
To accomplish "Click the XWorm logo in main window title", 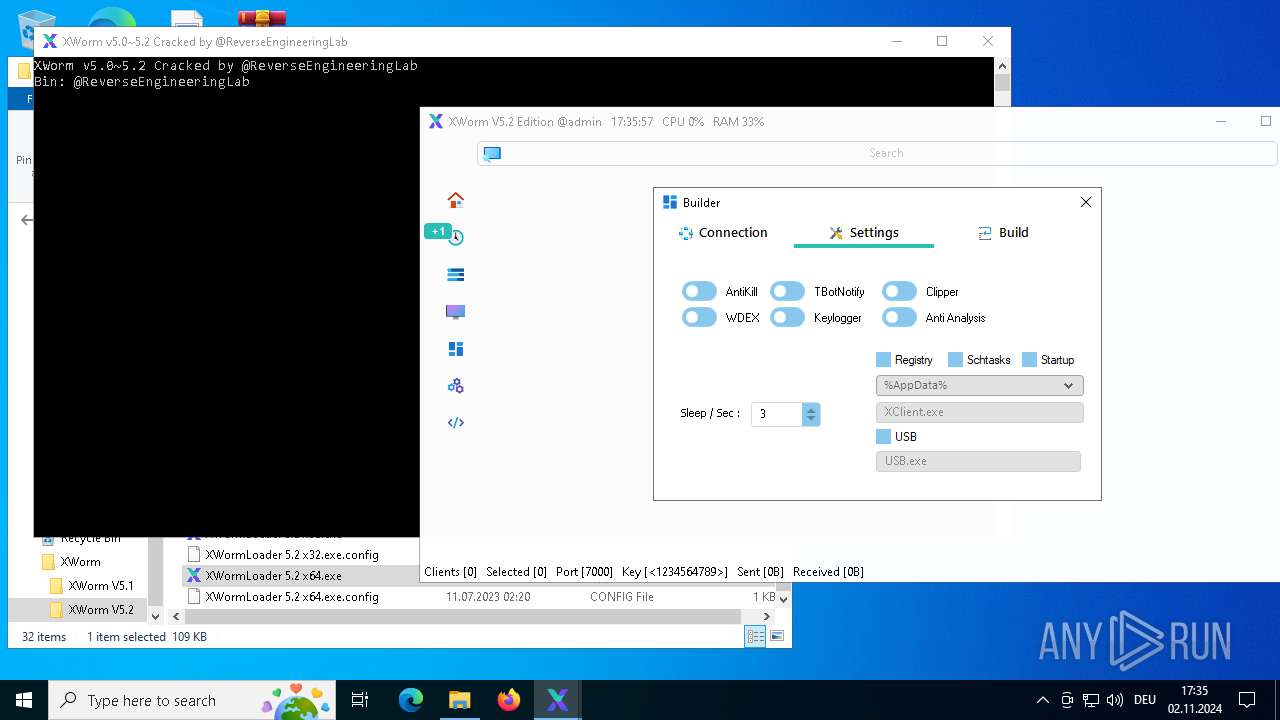I will click(435, 121).
